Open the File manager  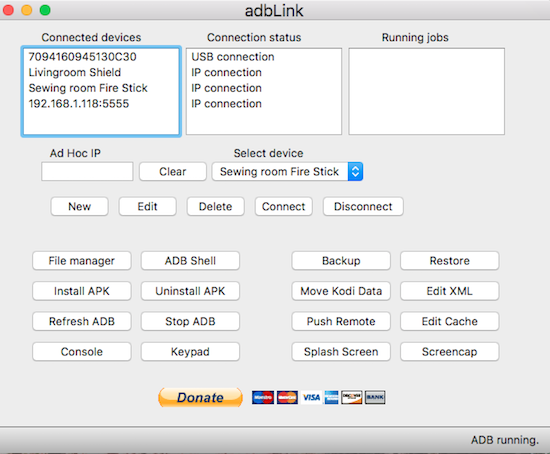coord(82,261)
